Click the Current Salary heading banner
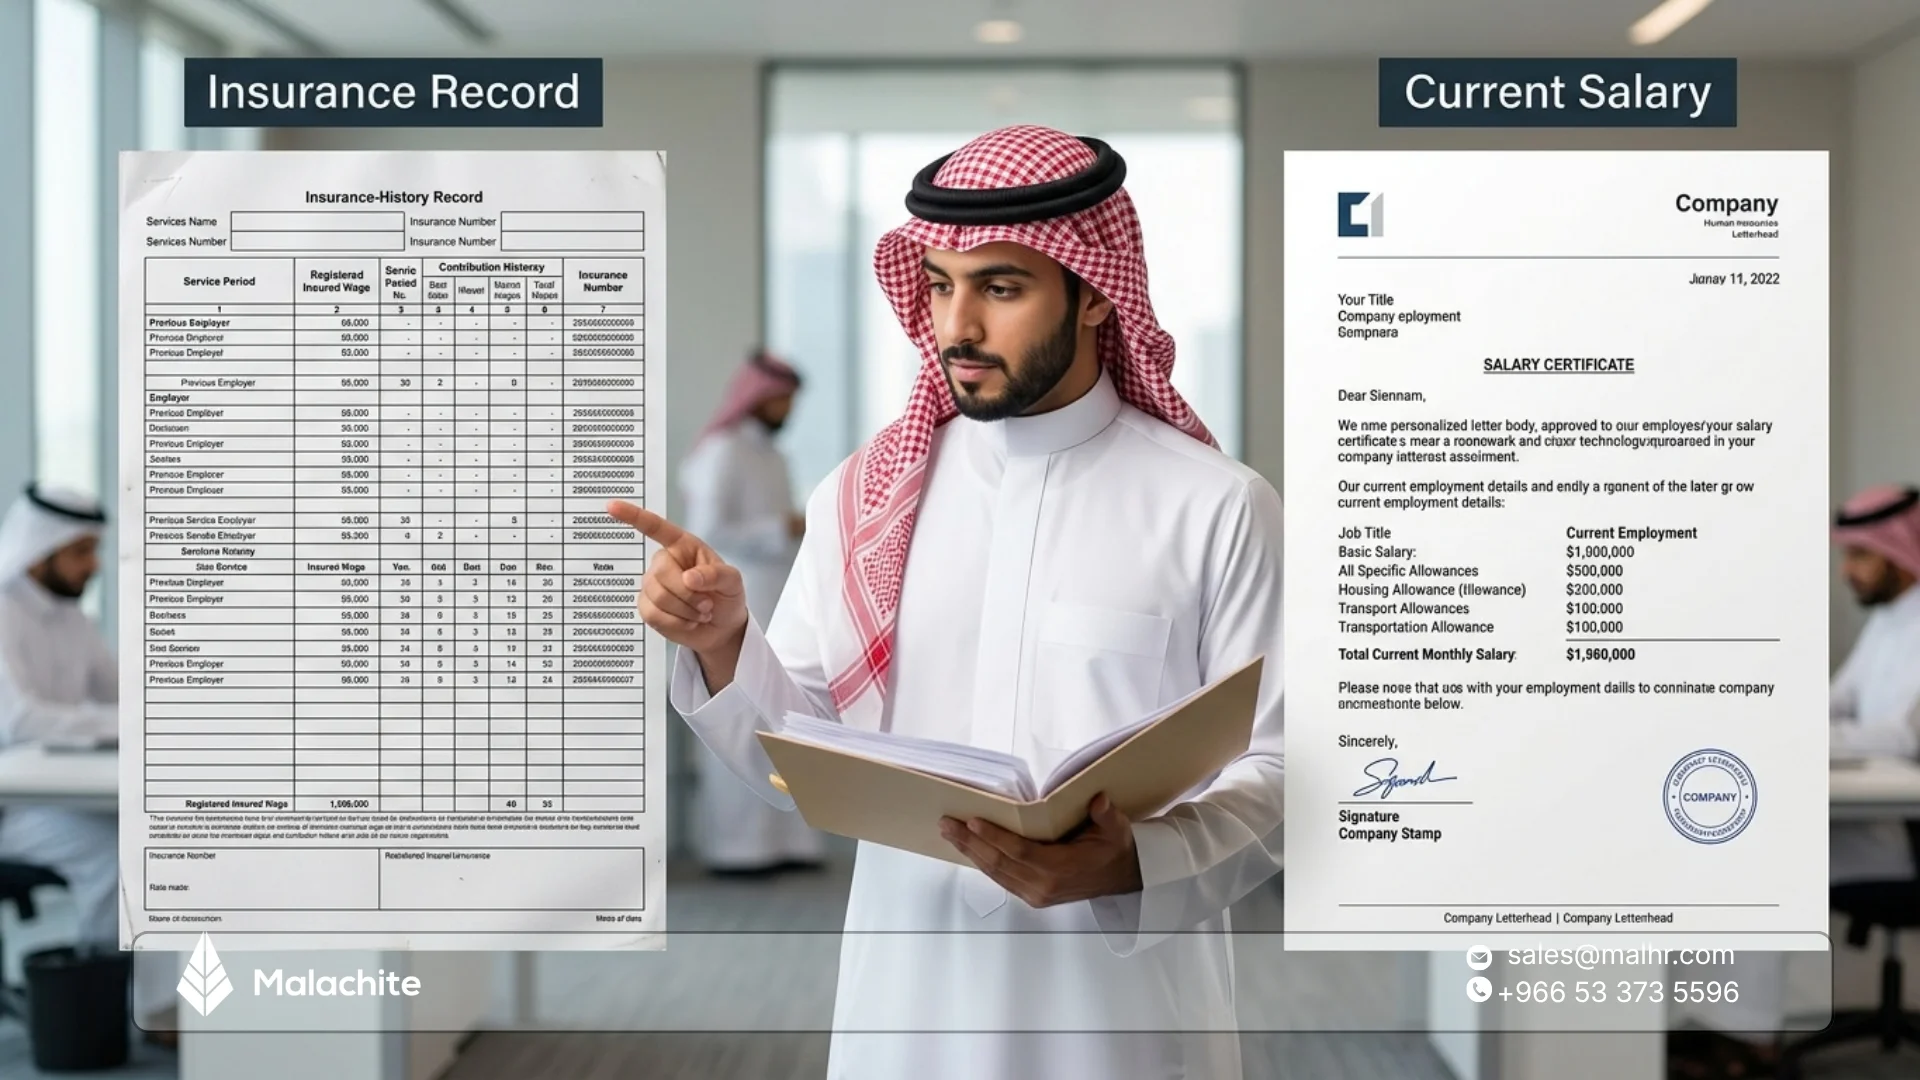This screenshot has height=1080, width=1920. [1557, 92]
